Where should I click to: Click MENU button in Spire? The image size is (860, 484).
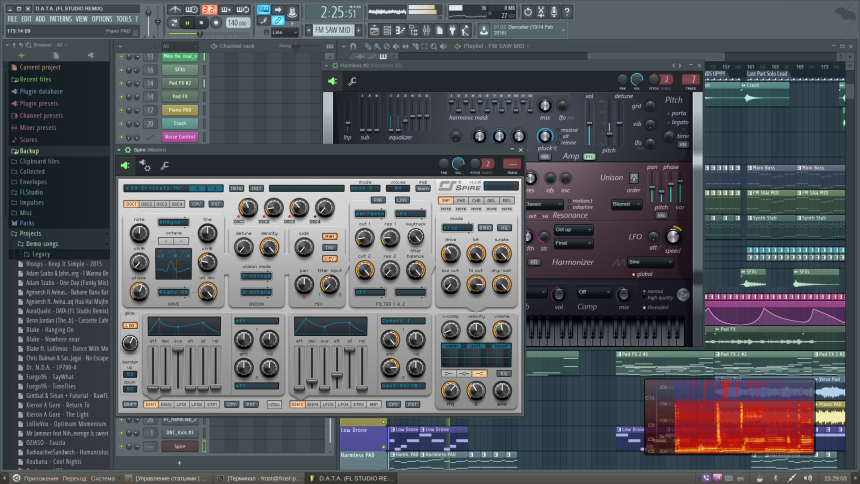(x=236, y=188)
